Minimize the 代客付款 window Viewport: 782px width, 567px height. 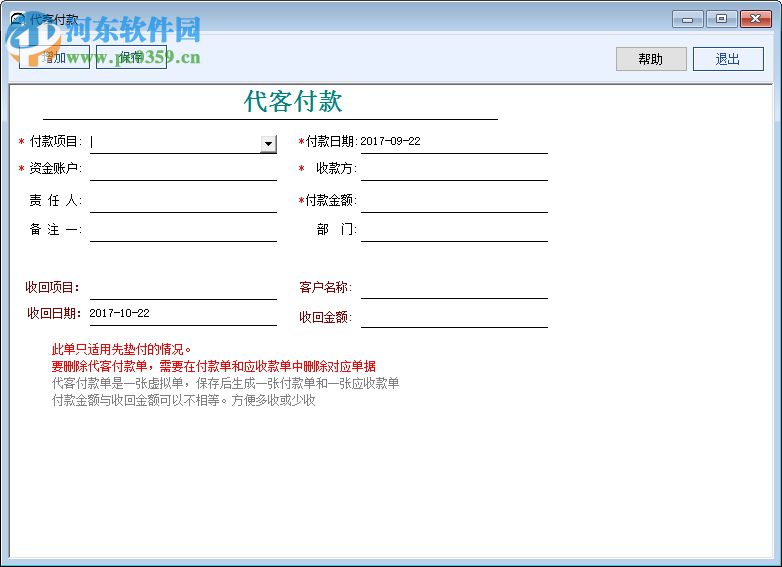[687, 19]
